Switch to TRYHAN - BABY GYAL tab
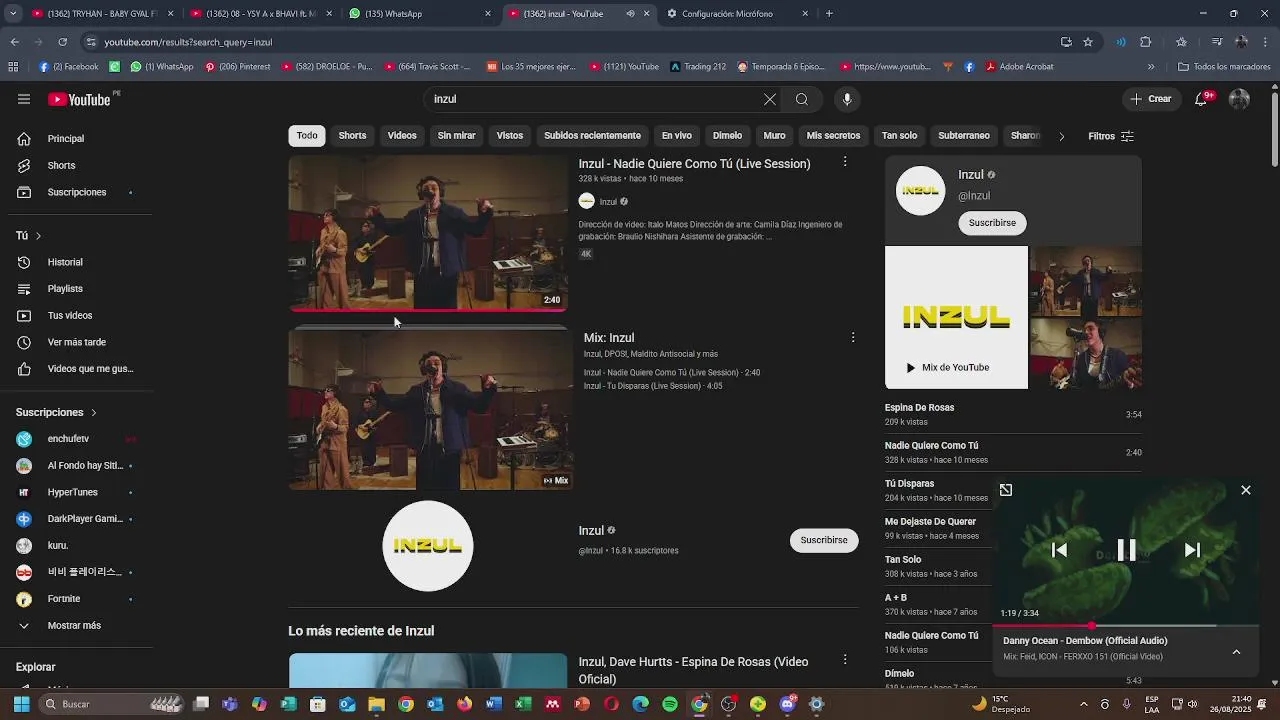1280x720 pixels. pyautogui.click(x=102, y=14)
